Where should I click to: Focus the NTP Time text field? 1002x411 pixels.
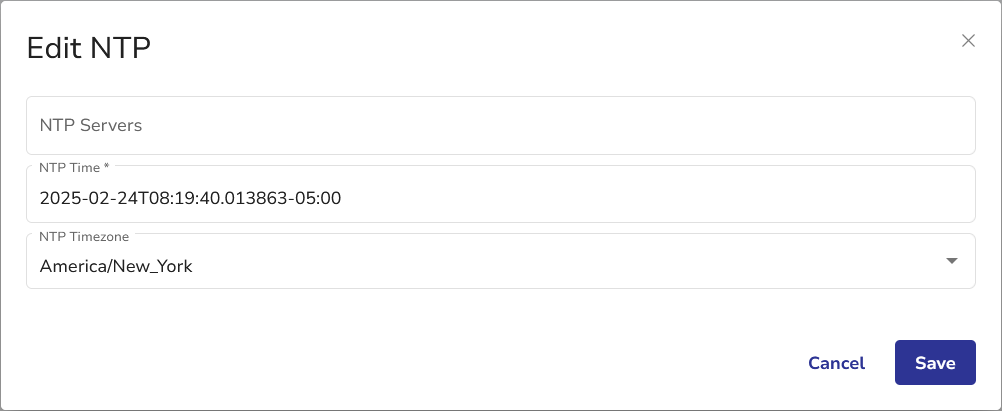(500, 198)
